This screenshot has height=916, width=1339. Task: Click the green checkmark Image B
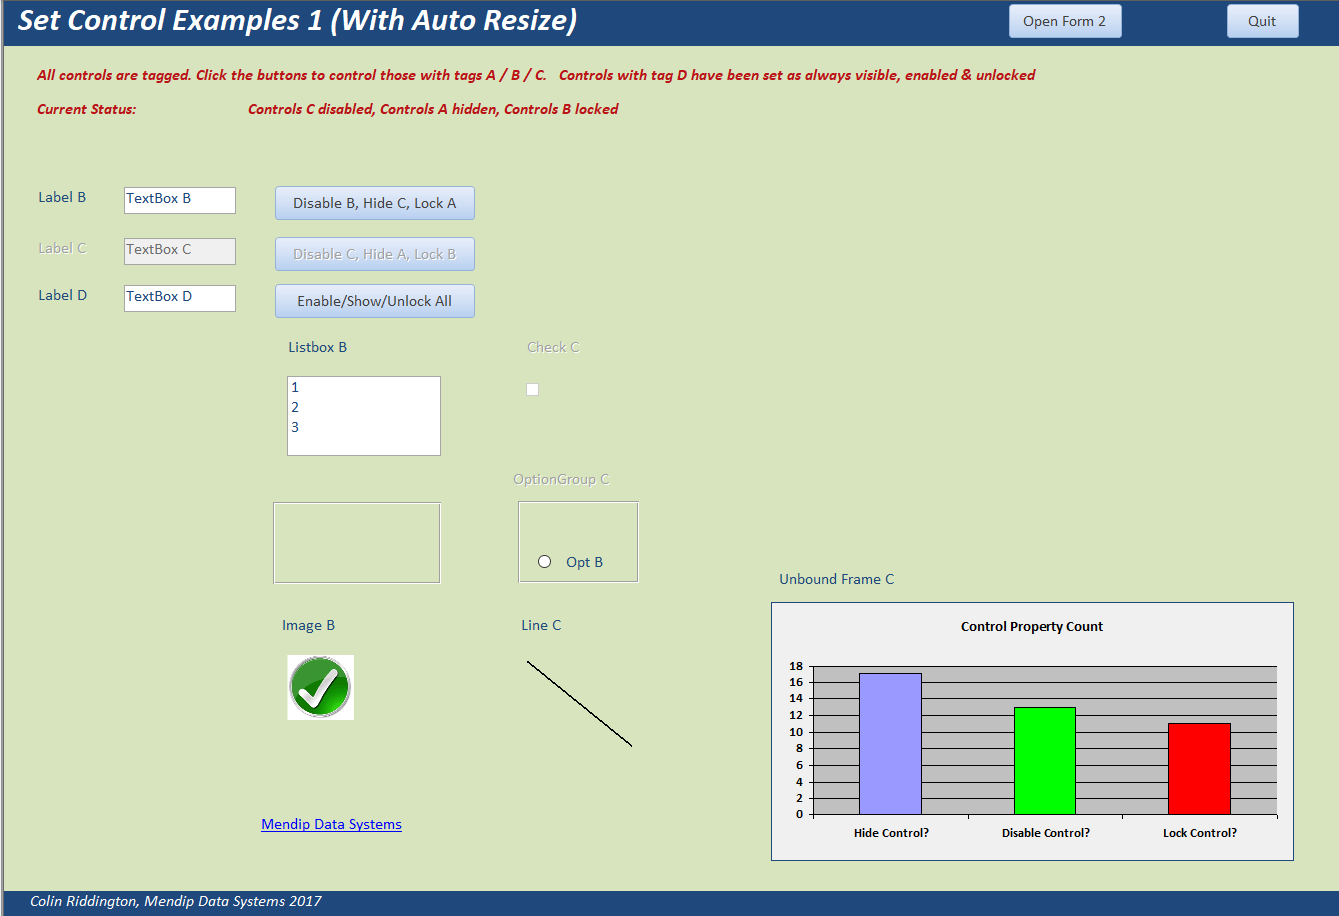(x=320, y=687)
